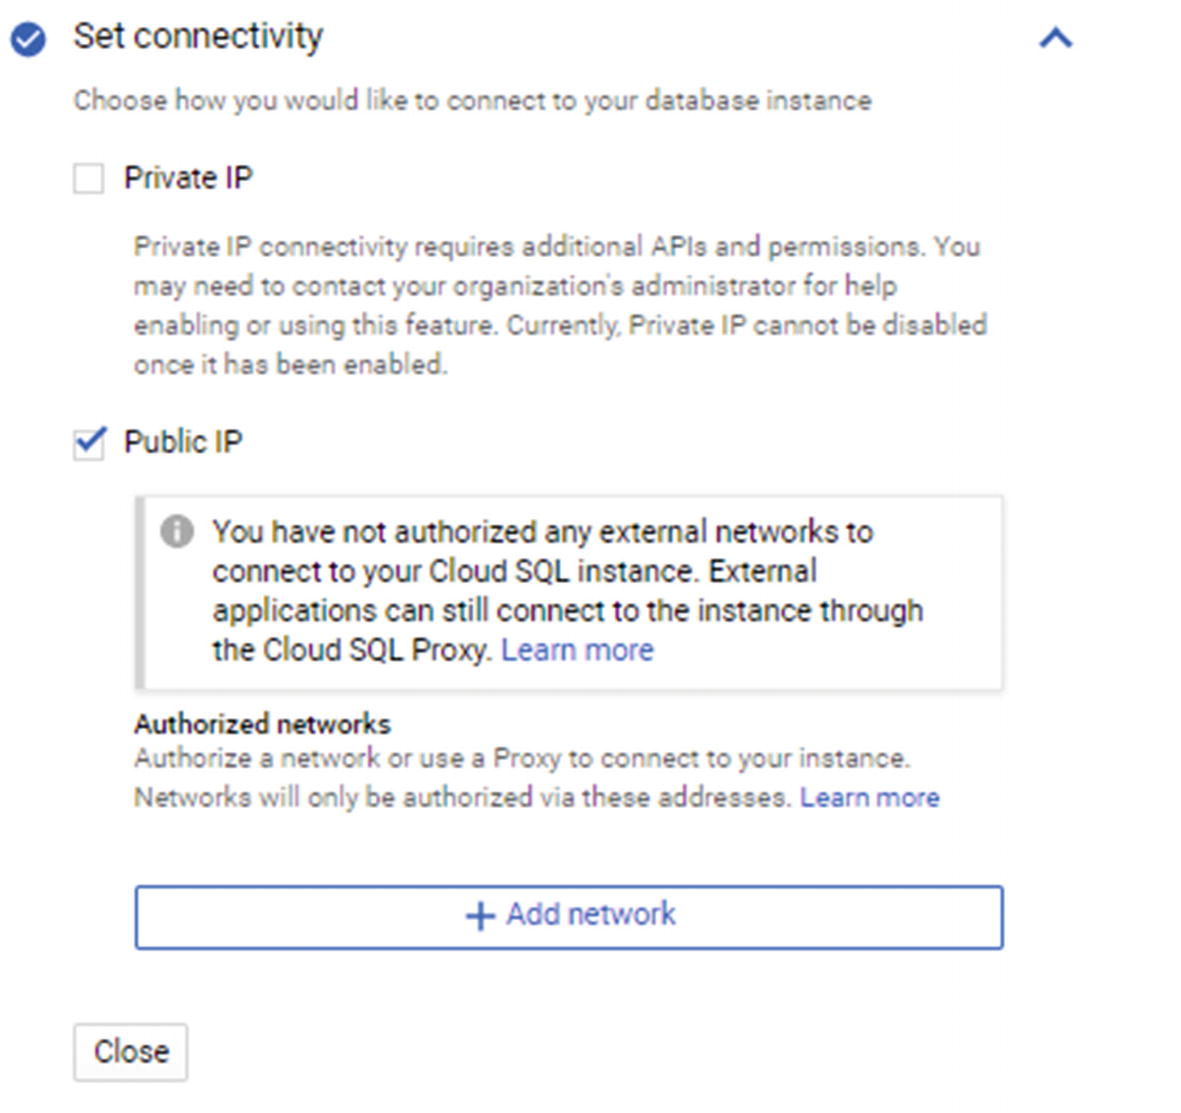Image resolution: width=1181 pixels, height=1113 pixels.
Task: Click the Private IP description paragraph
Action: coord(560,305)
